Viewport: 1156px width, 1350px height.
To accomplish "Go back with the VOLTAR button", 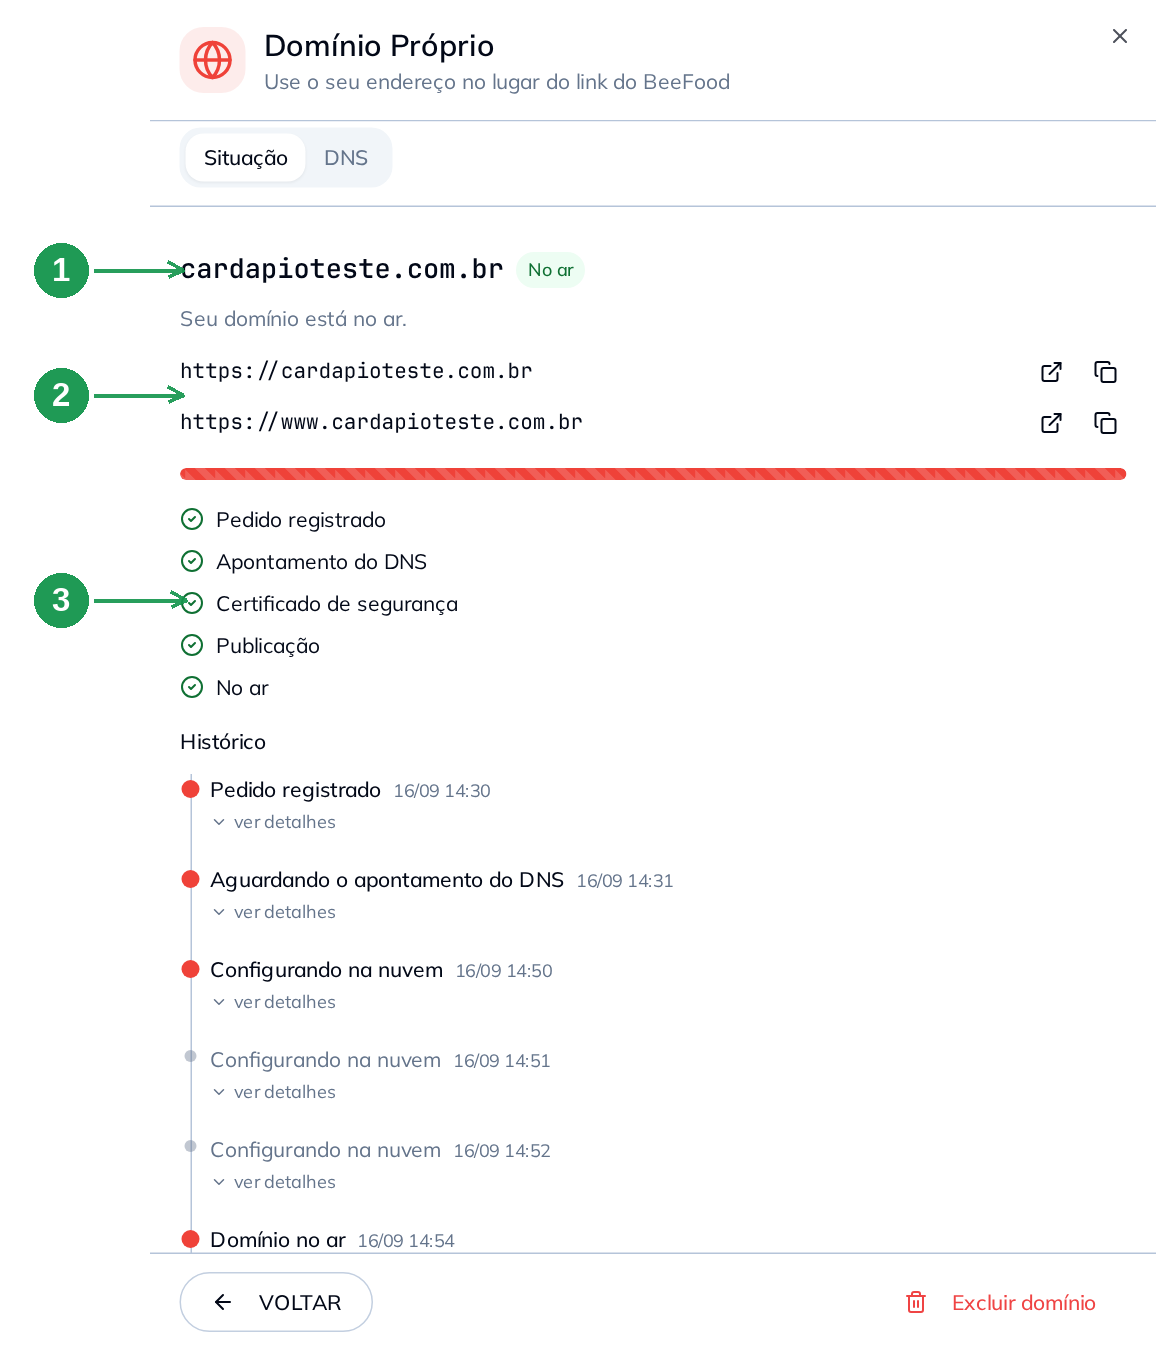I will tap(276, 1302).
